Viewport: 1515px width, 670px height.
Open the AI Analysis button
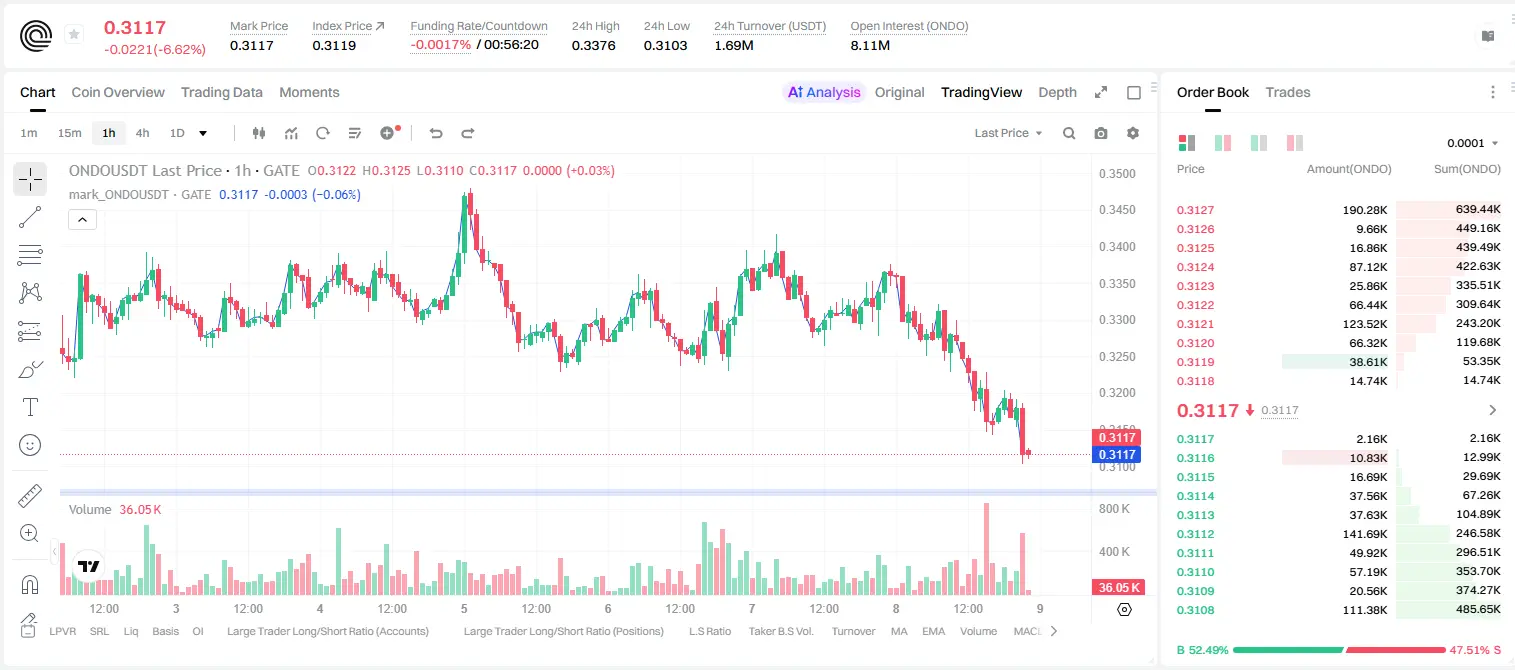[x=823, y=92]
